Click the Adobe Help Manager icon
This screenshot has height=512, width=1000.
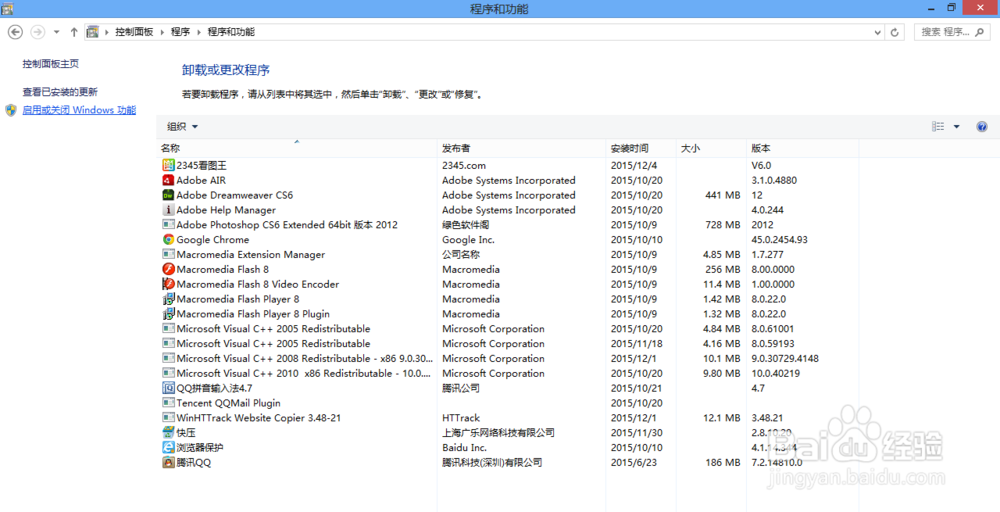(x=168, y=210)
